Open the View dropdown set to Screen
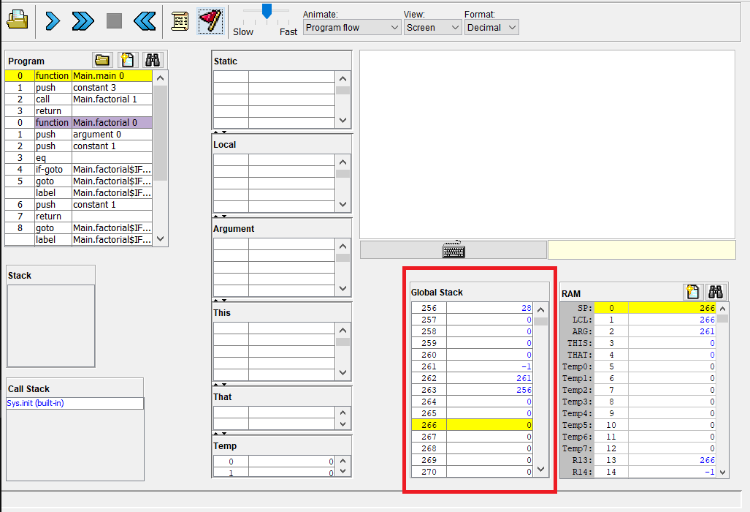Image resolution: width=750 pixels, height=512 pixels. [x=432, y=28]
